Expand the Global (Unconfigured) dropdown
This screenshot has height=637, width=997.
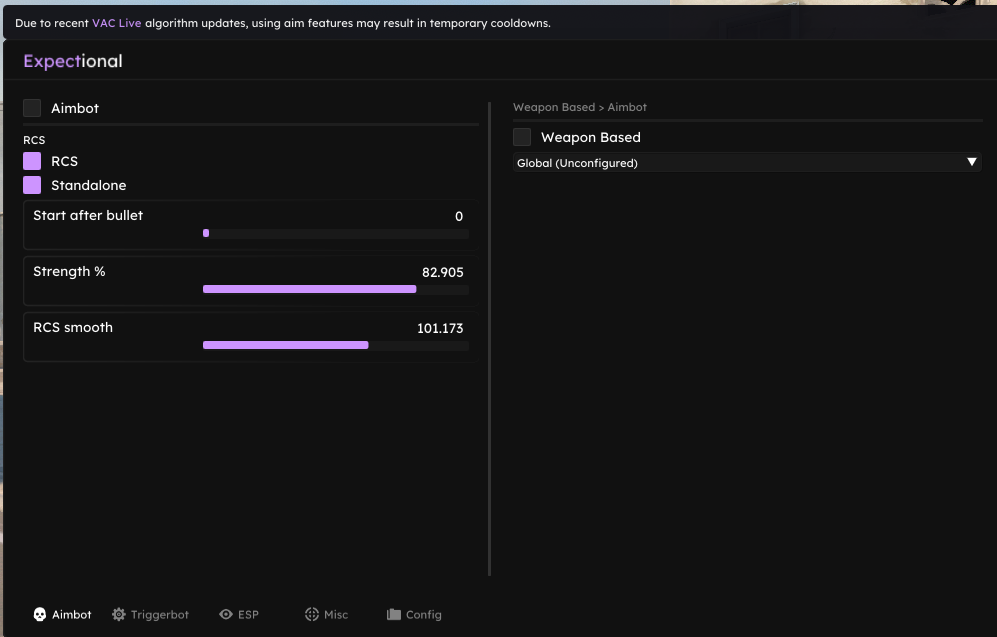click(x=747, y=162)
